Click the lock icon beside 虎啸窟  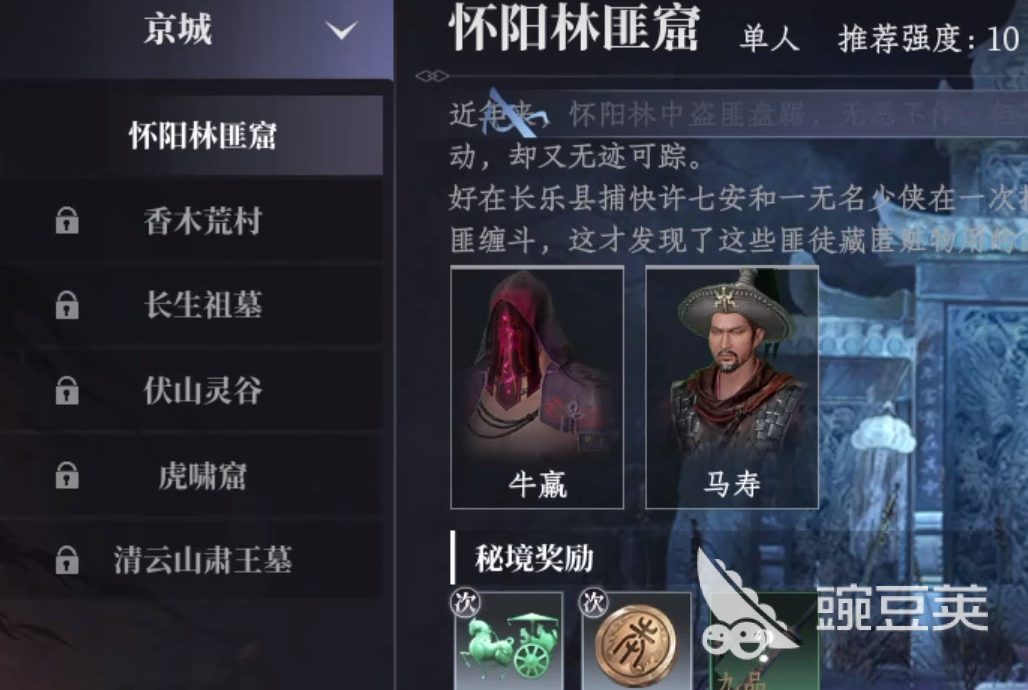pyautogui.click(x=67, y=475)
